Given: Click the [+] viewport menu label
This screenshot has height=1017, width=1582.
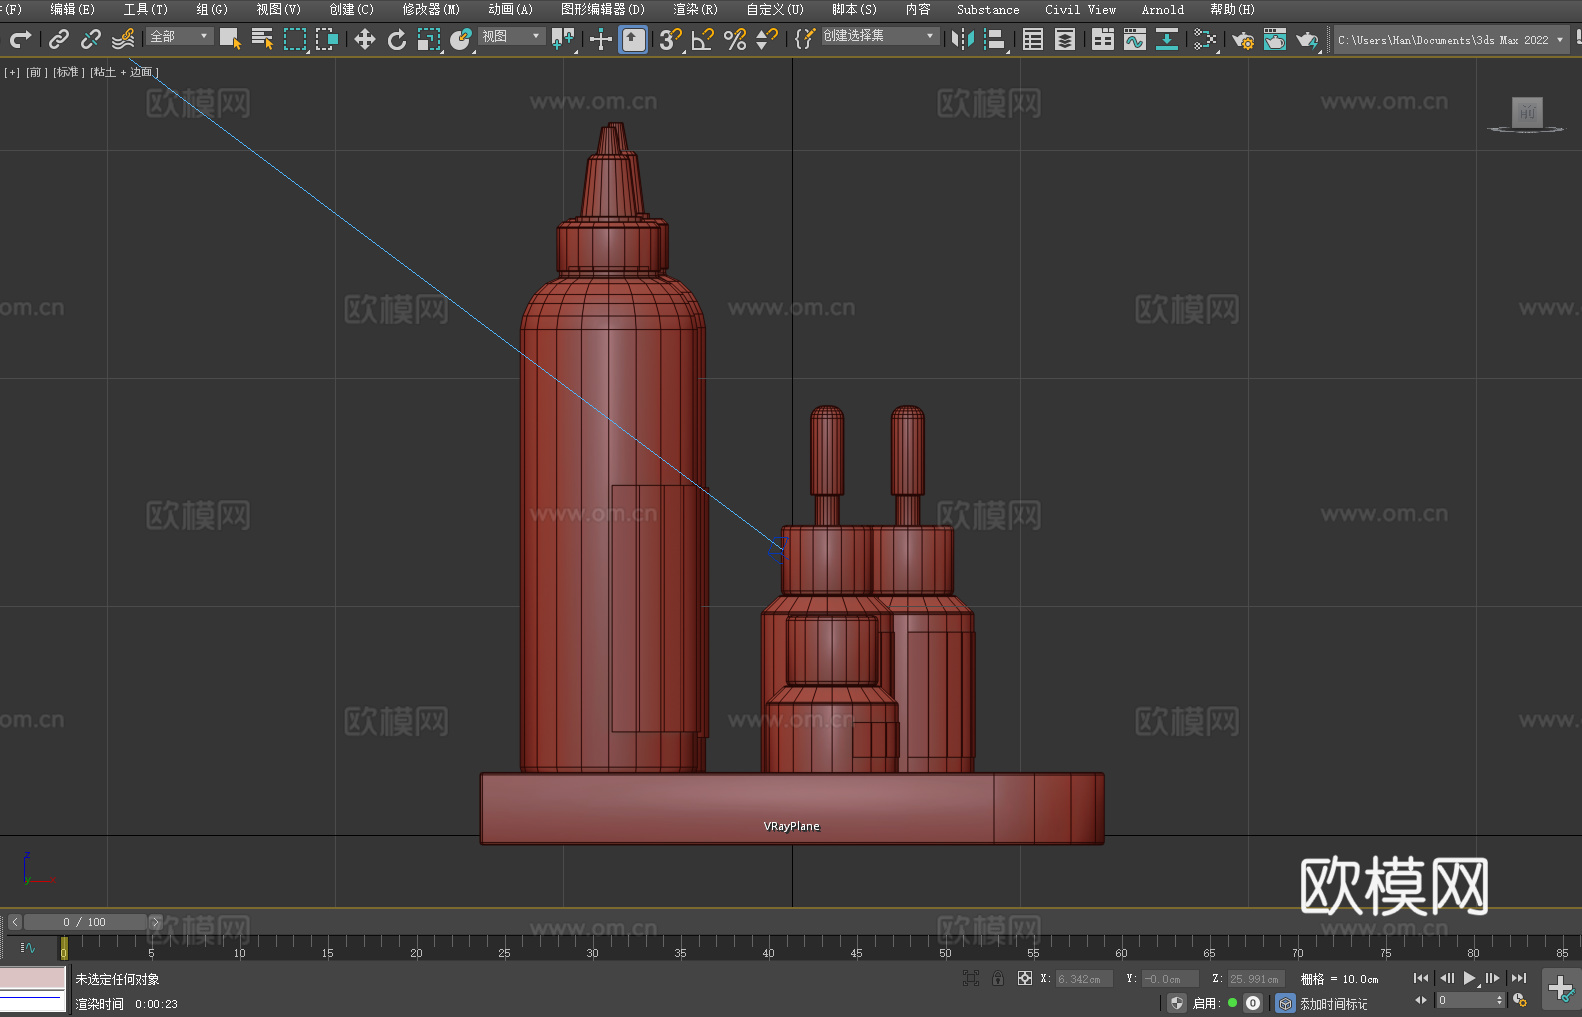Looking at the screenshot, I should 12,72.
